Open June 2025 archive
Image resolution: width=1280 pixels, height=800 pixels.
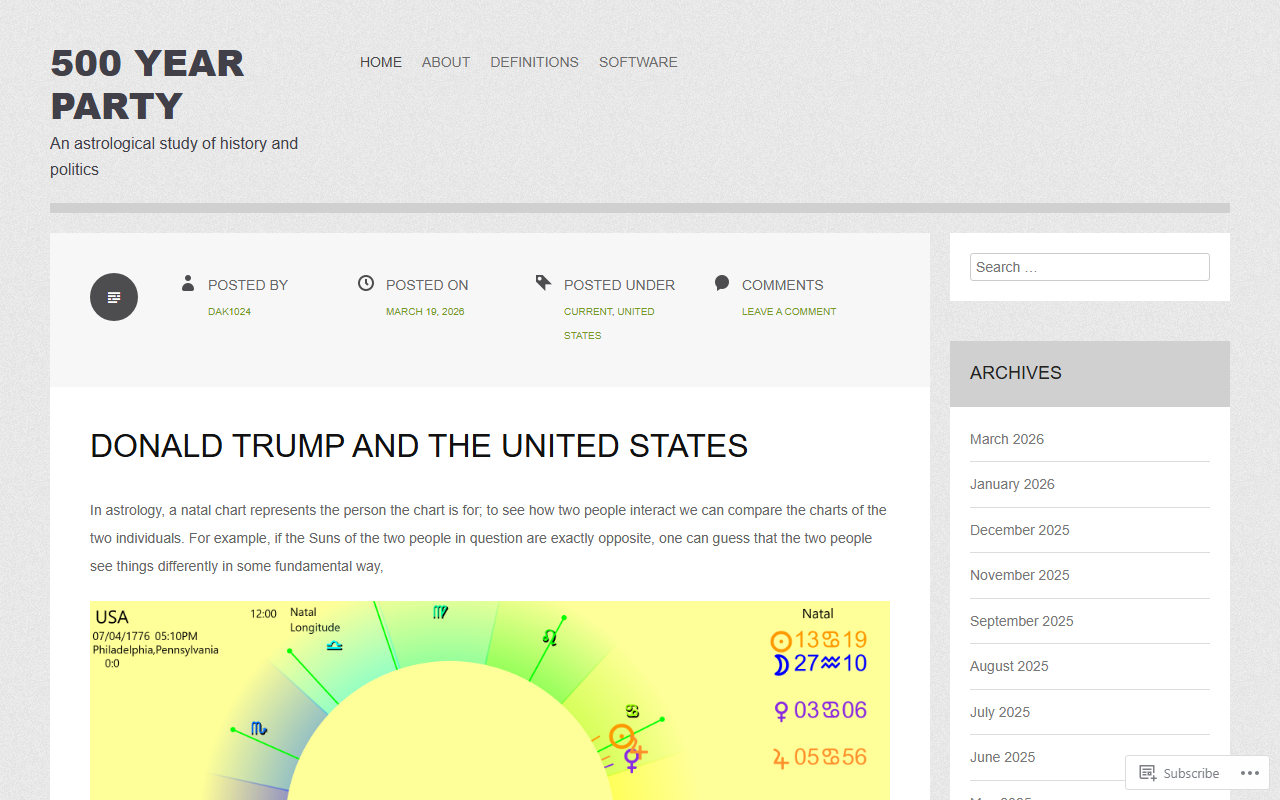[1003, 757]
